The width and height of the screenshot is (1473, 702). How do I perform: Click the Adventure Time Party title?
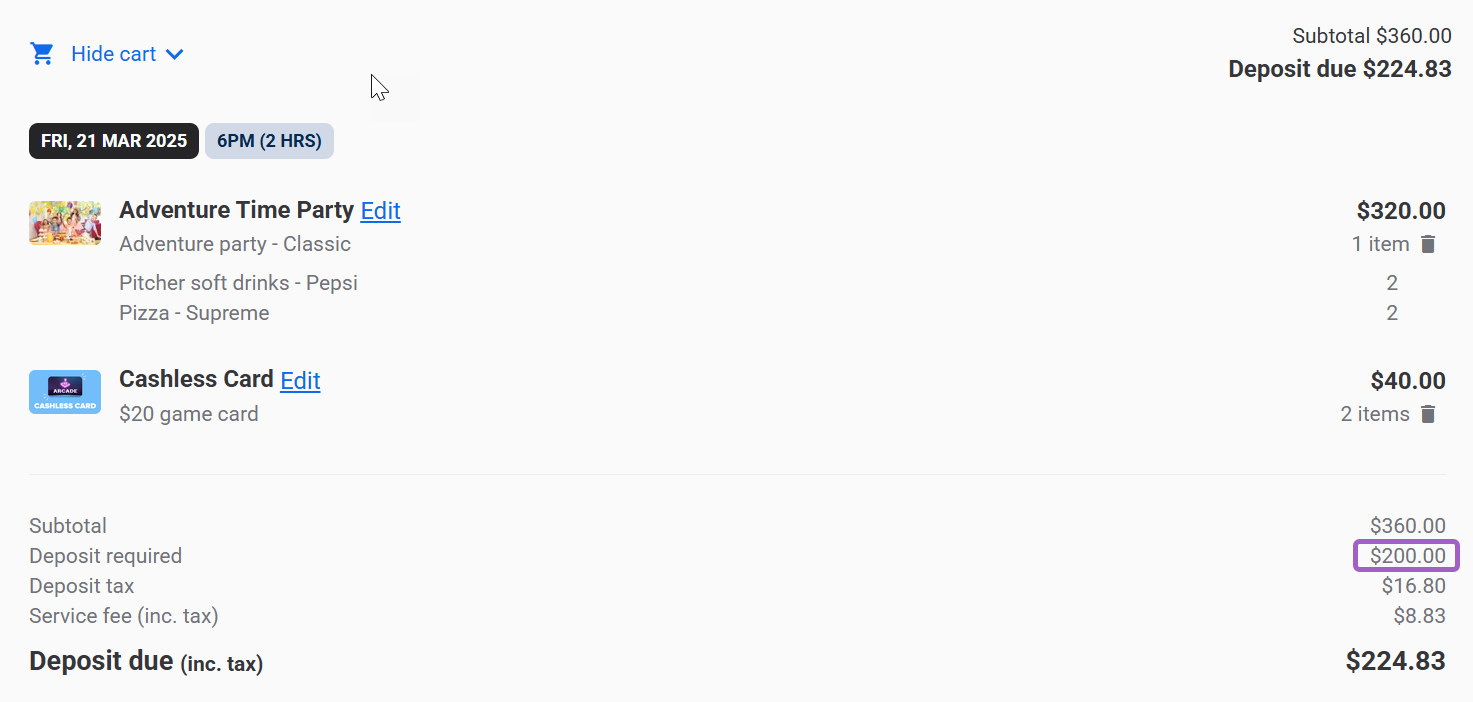(x=236, y=210)
